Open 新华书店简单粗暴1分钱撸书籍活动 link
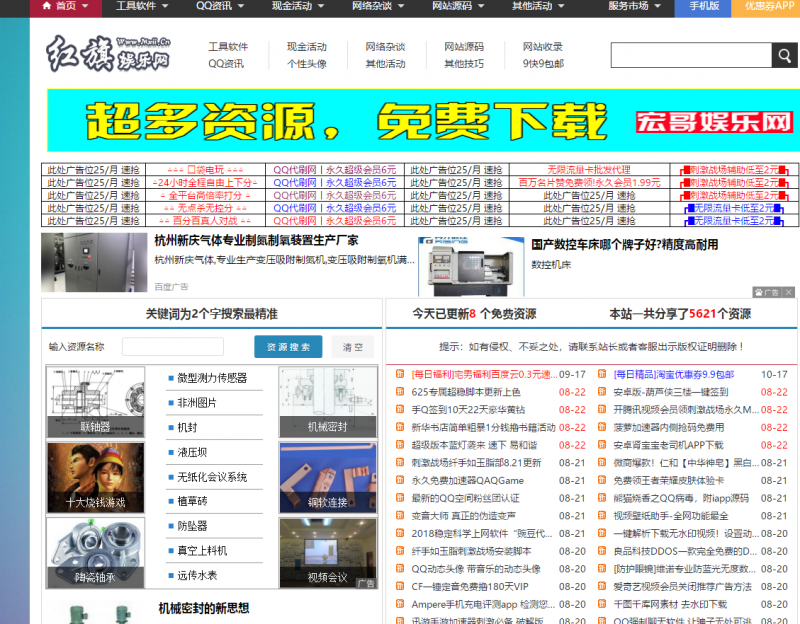The width and height of the screenshot is (800, 624). pos(483,428)
